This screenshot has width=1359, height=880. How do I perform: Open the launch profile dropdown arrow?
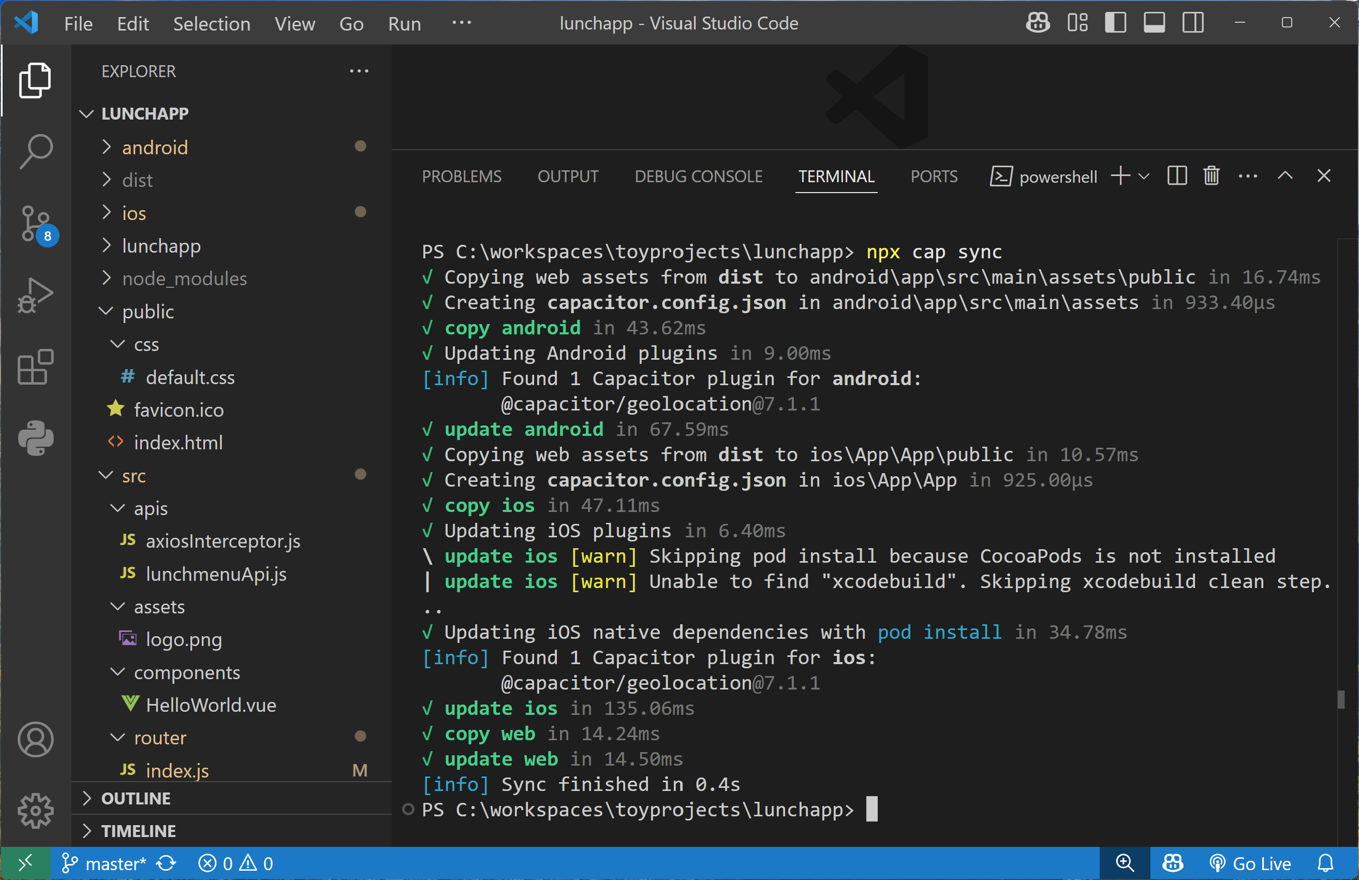pos(1144,176)
